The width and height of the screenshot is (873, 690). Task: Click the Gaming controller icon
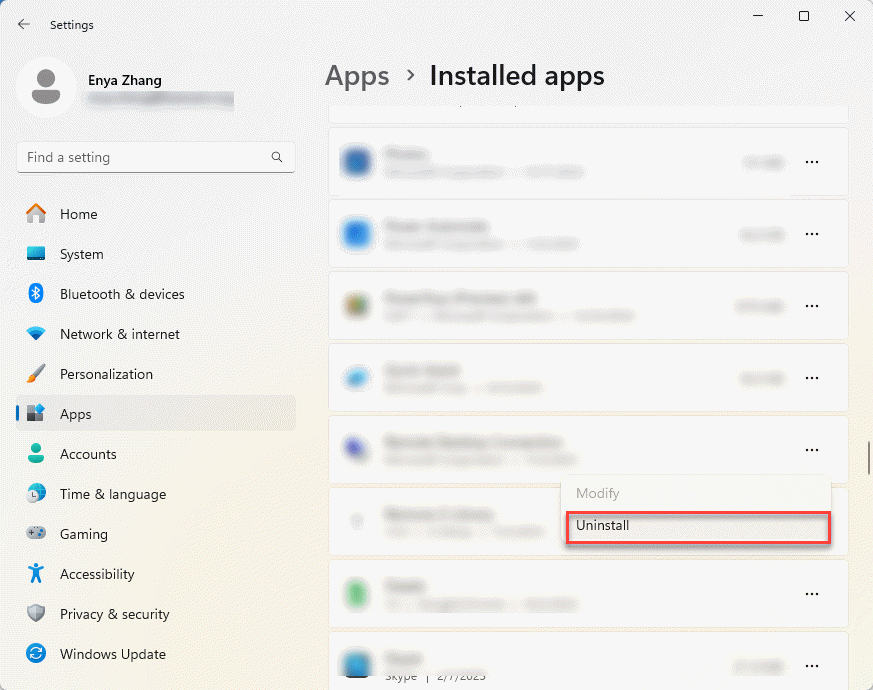coord(36,534)
